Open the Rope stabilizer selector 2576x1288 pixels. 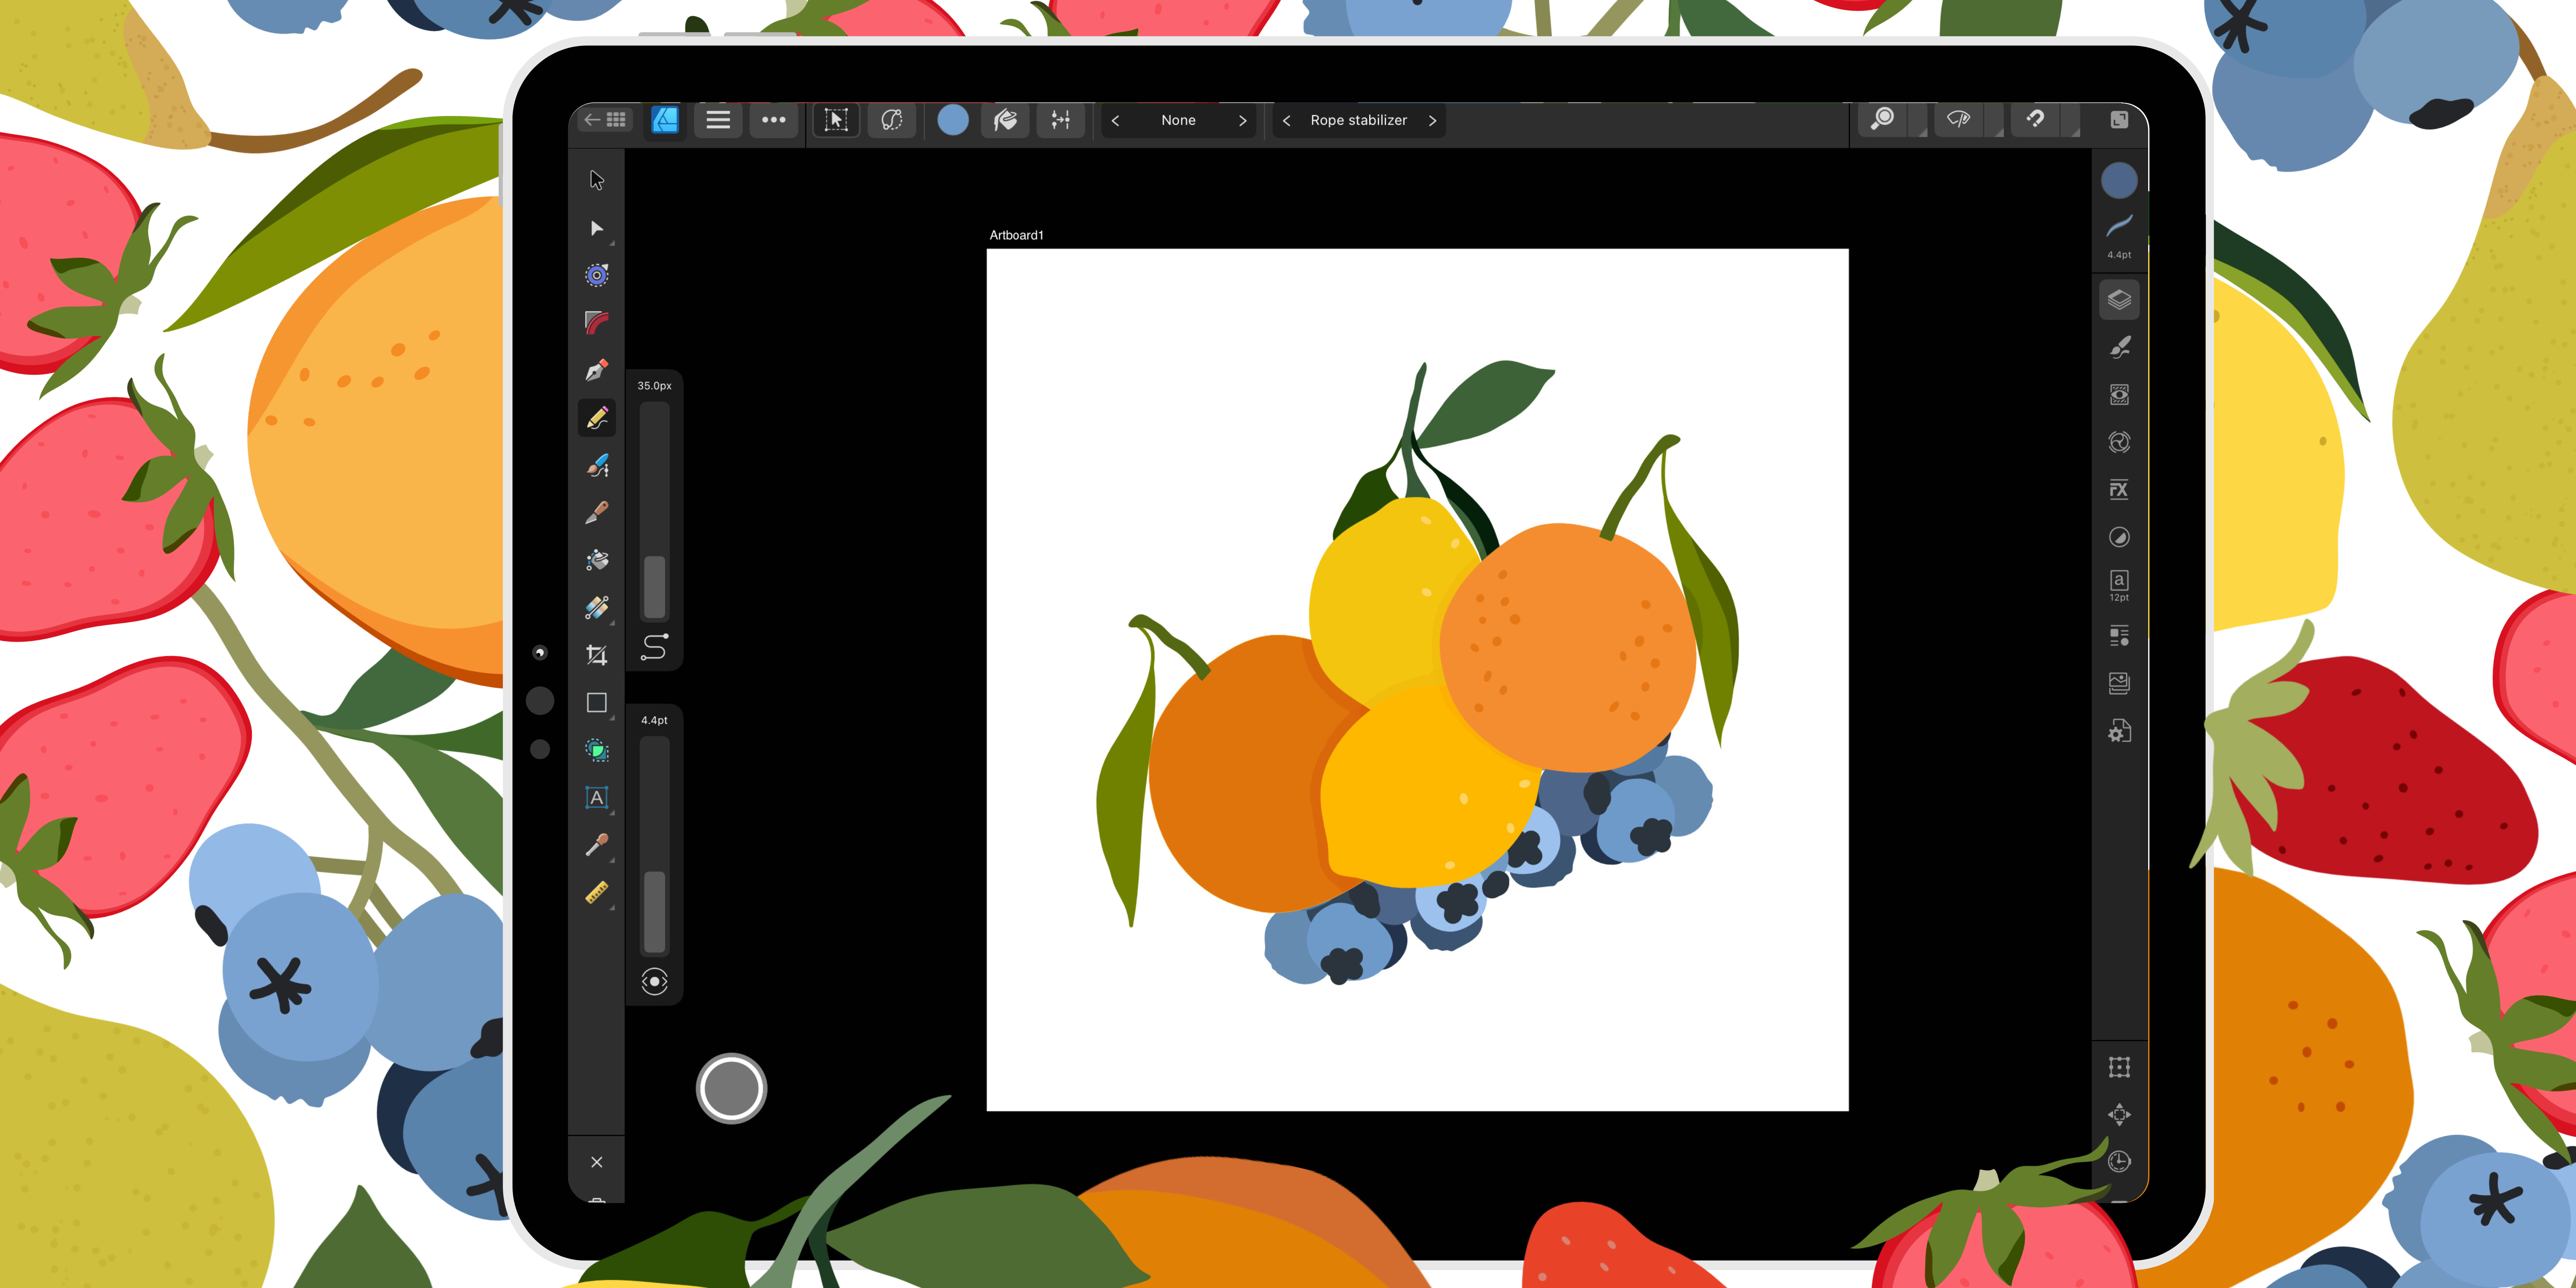pyautogui.click(x=1359, y=120)
